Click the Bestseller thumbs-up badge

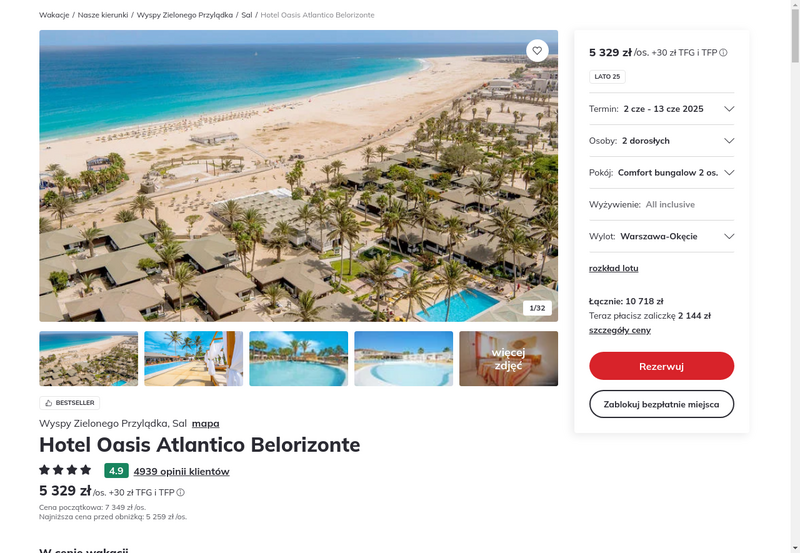69,403
